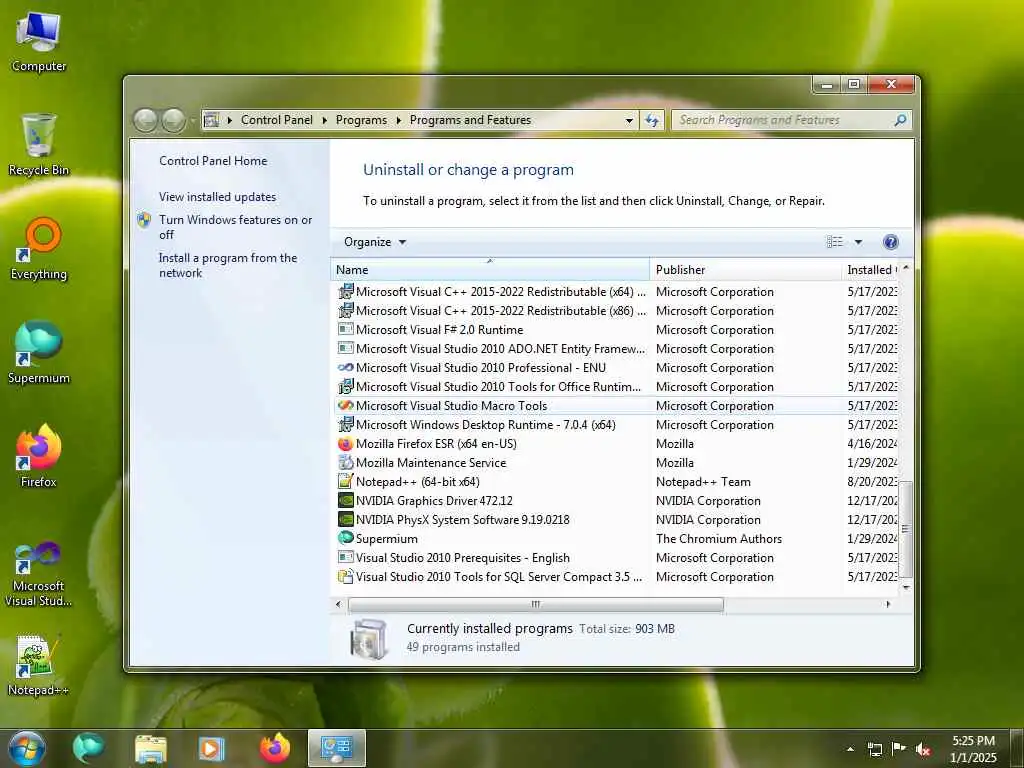Open Turn Windows features on or off
The width and height of the screenshot is (1024, 768).
coord(236,227)
